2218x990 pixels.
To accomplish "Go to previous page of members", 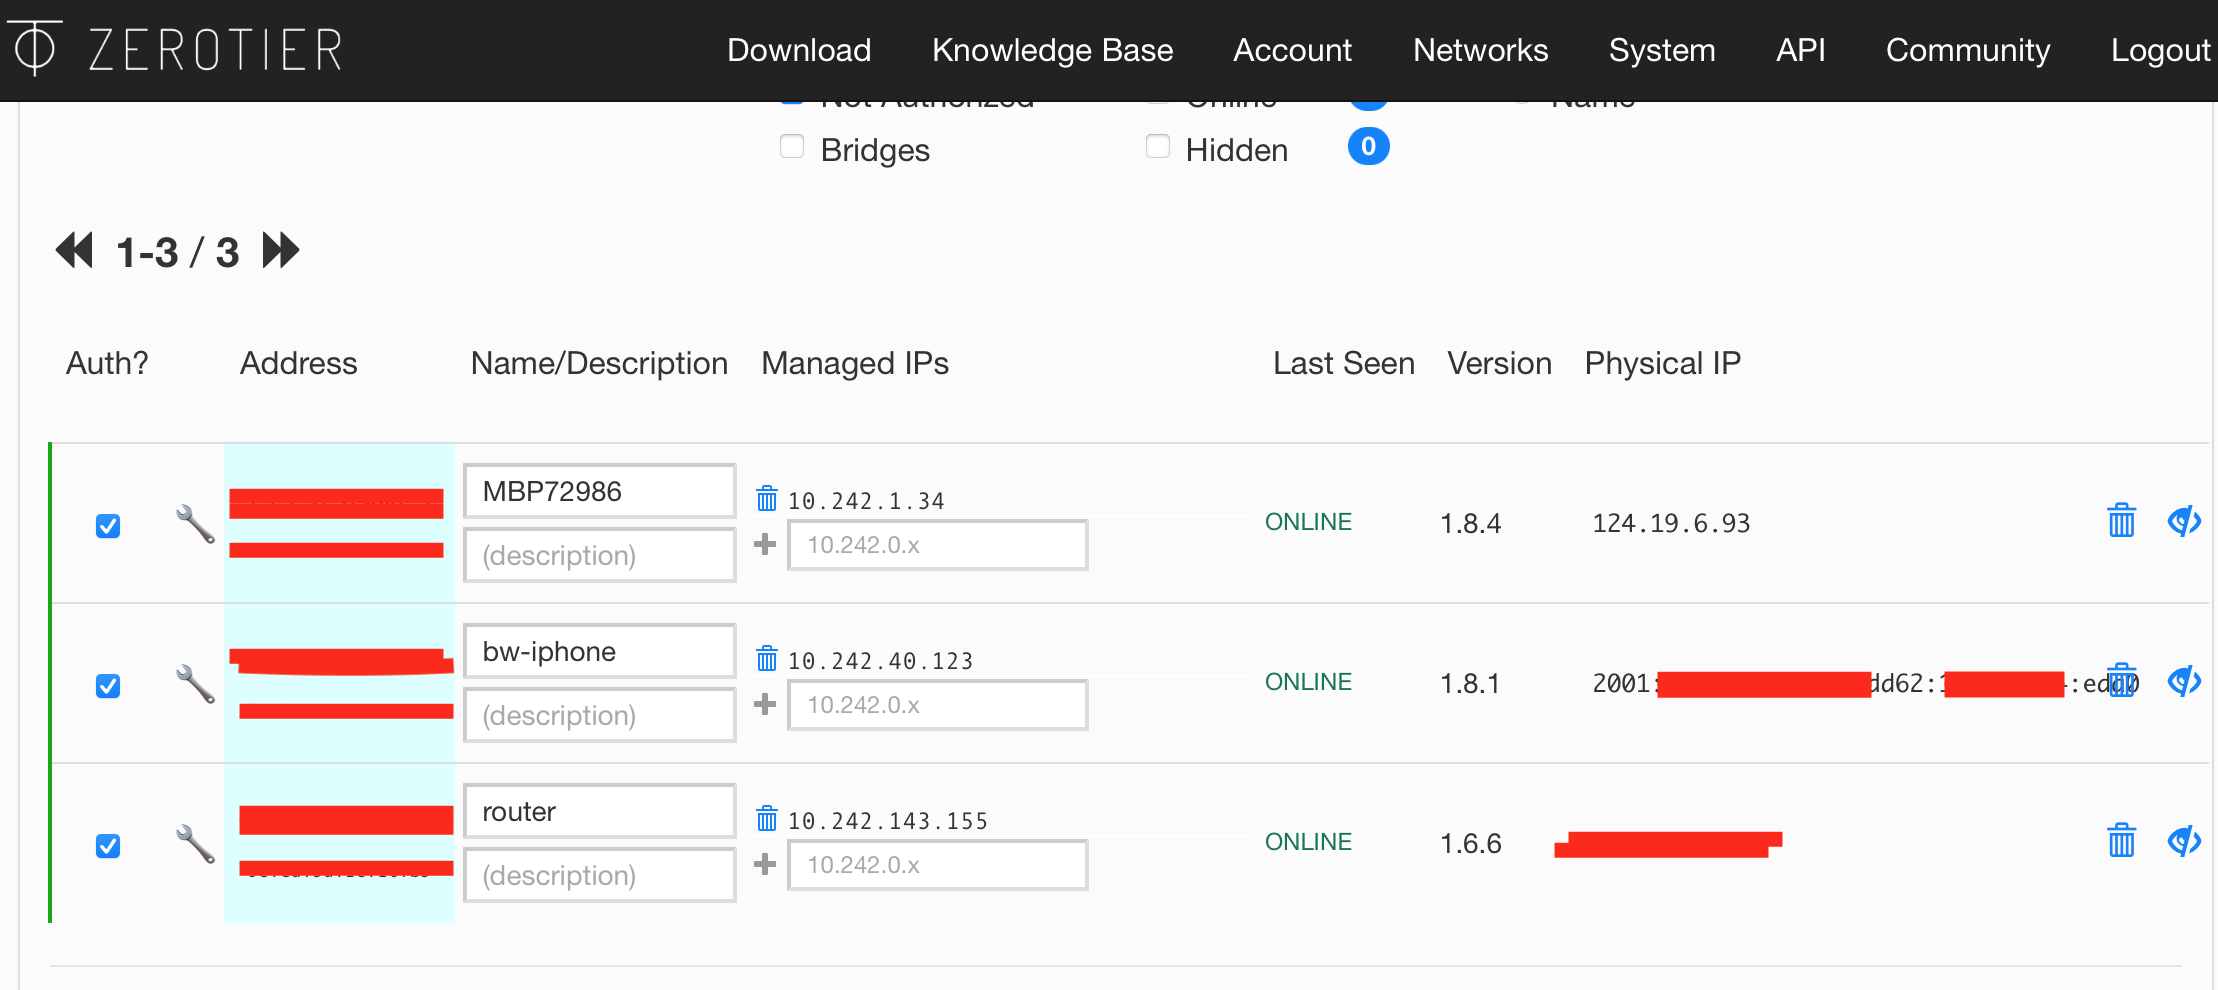I will pyautogui.click(x=74, y=250).
